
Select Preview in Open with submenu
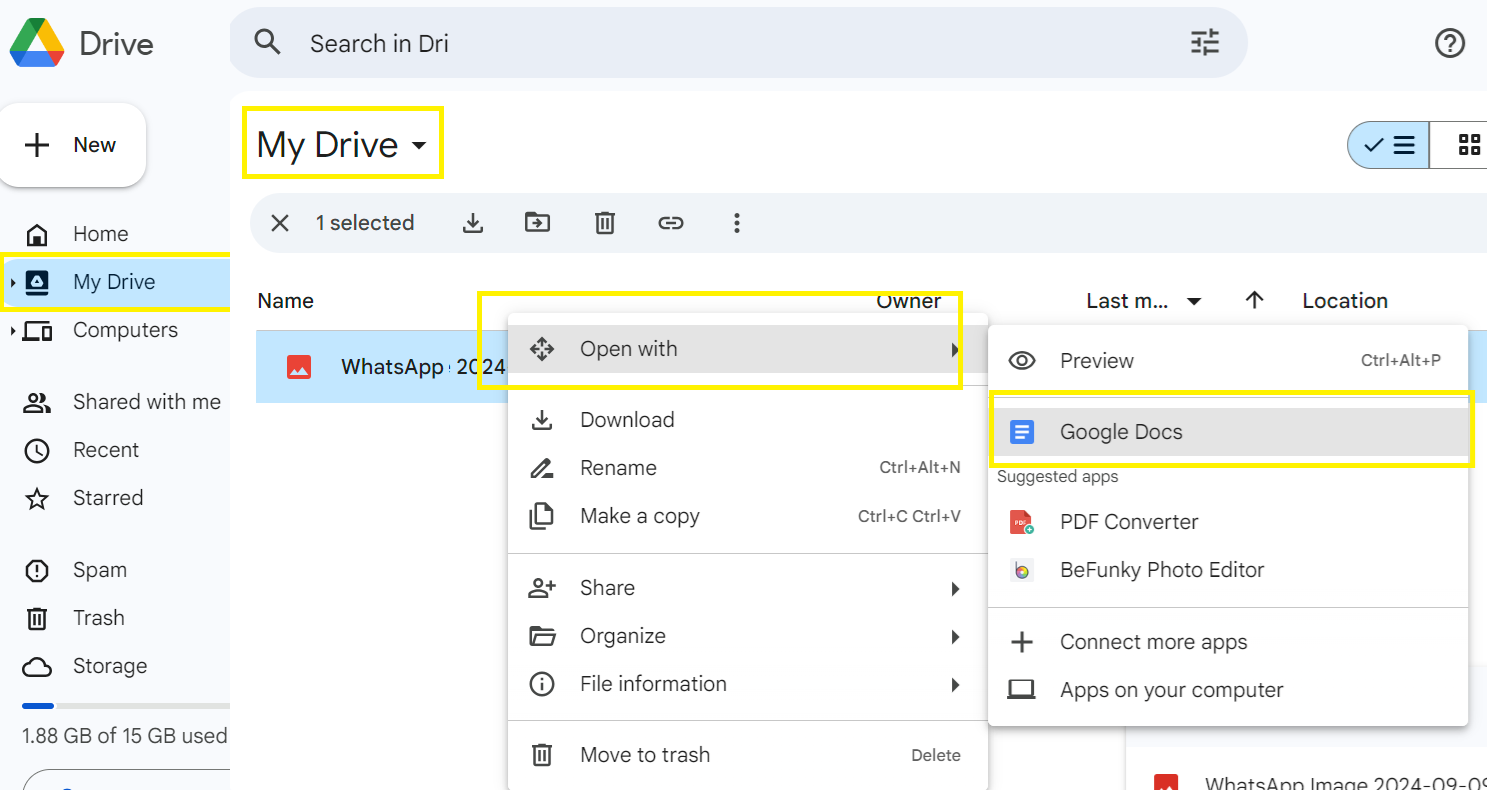tap(1228, 361)
